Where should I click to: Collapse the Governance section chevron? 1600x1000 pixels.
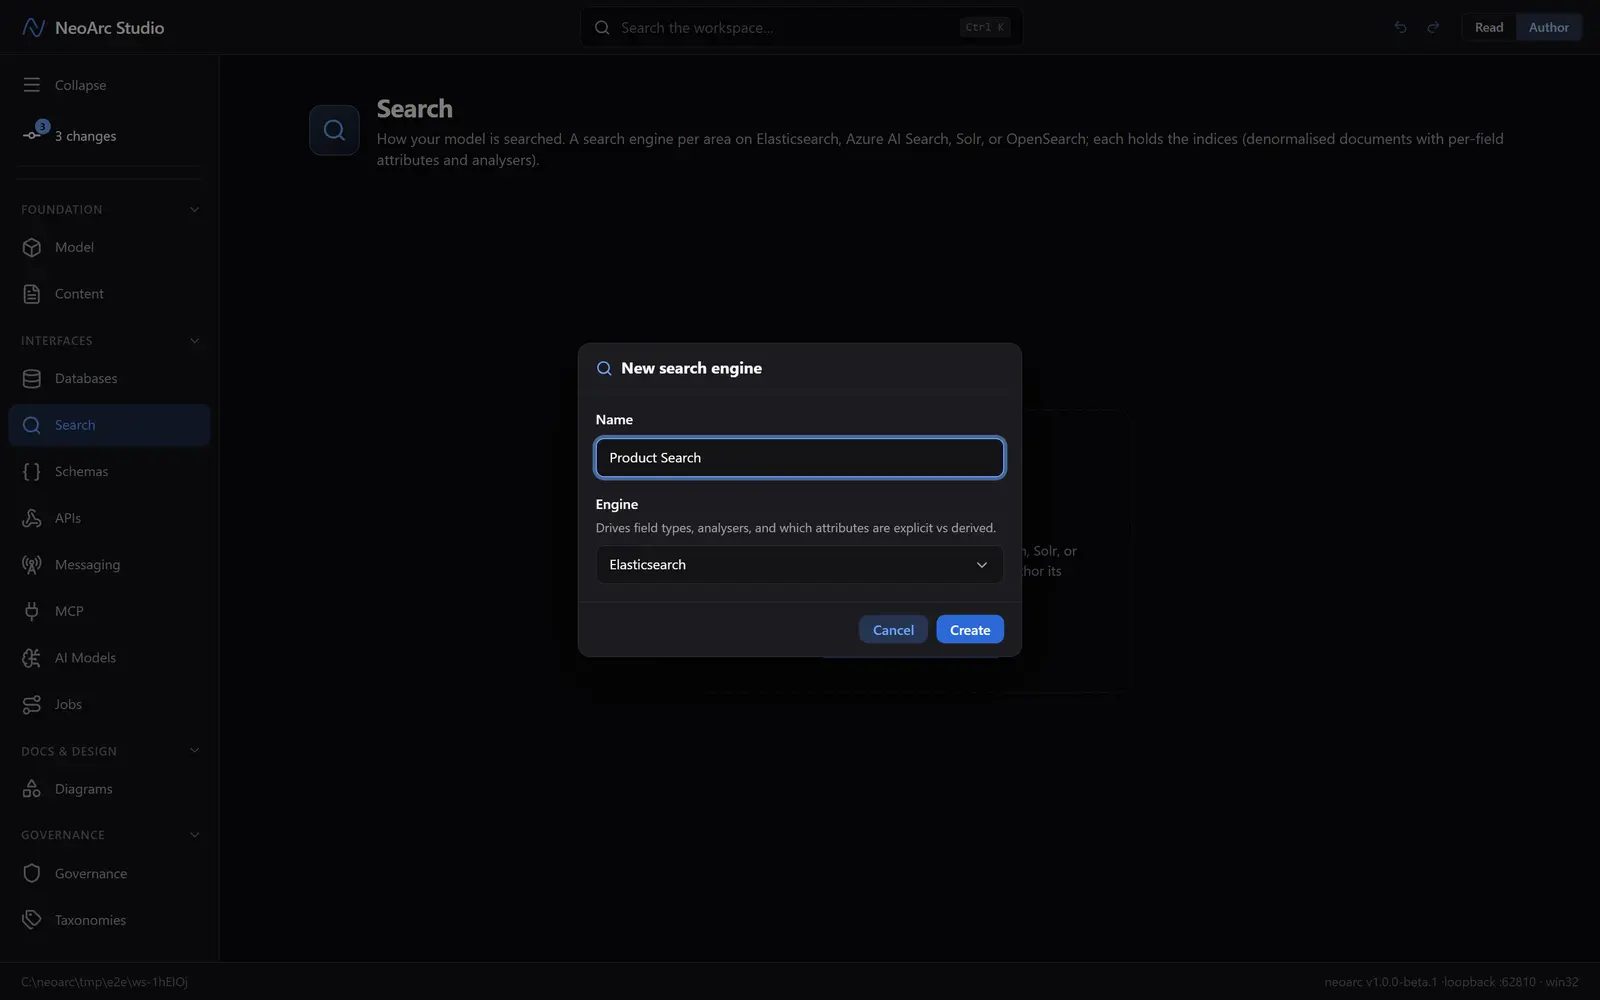pos(194,835)
